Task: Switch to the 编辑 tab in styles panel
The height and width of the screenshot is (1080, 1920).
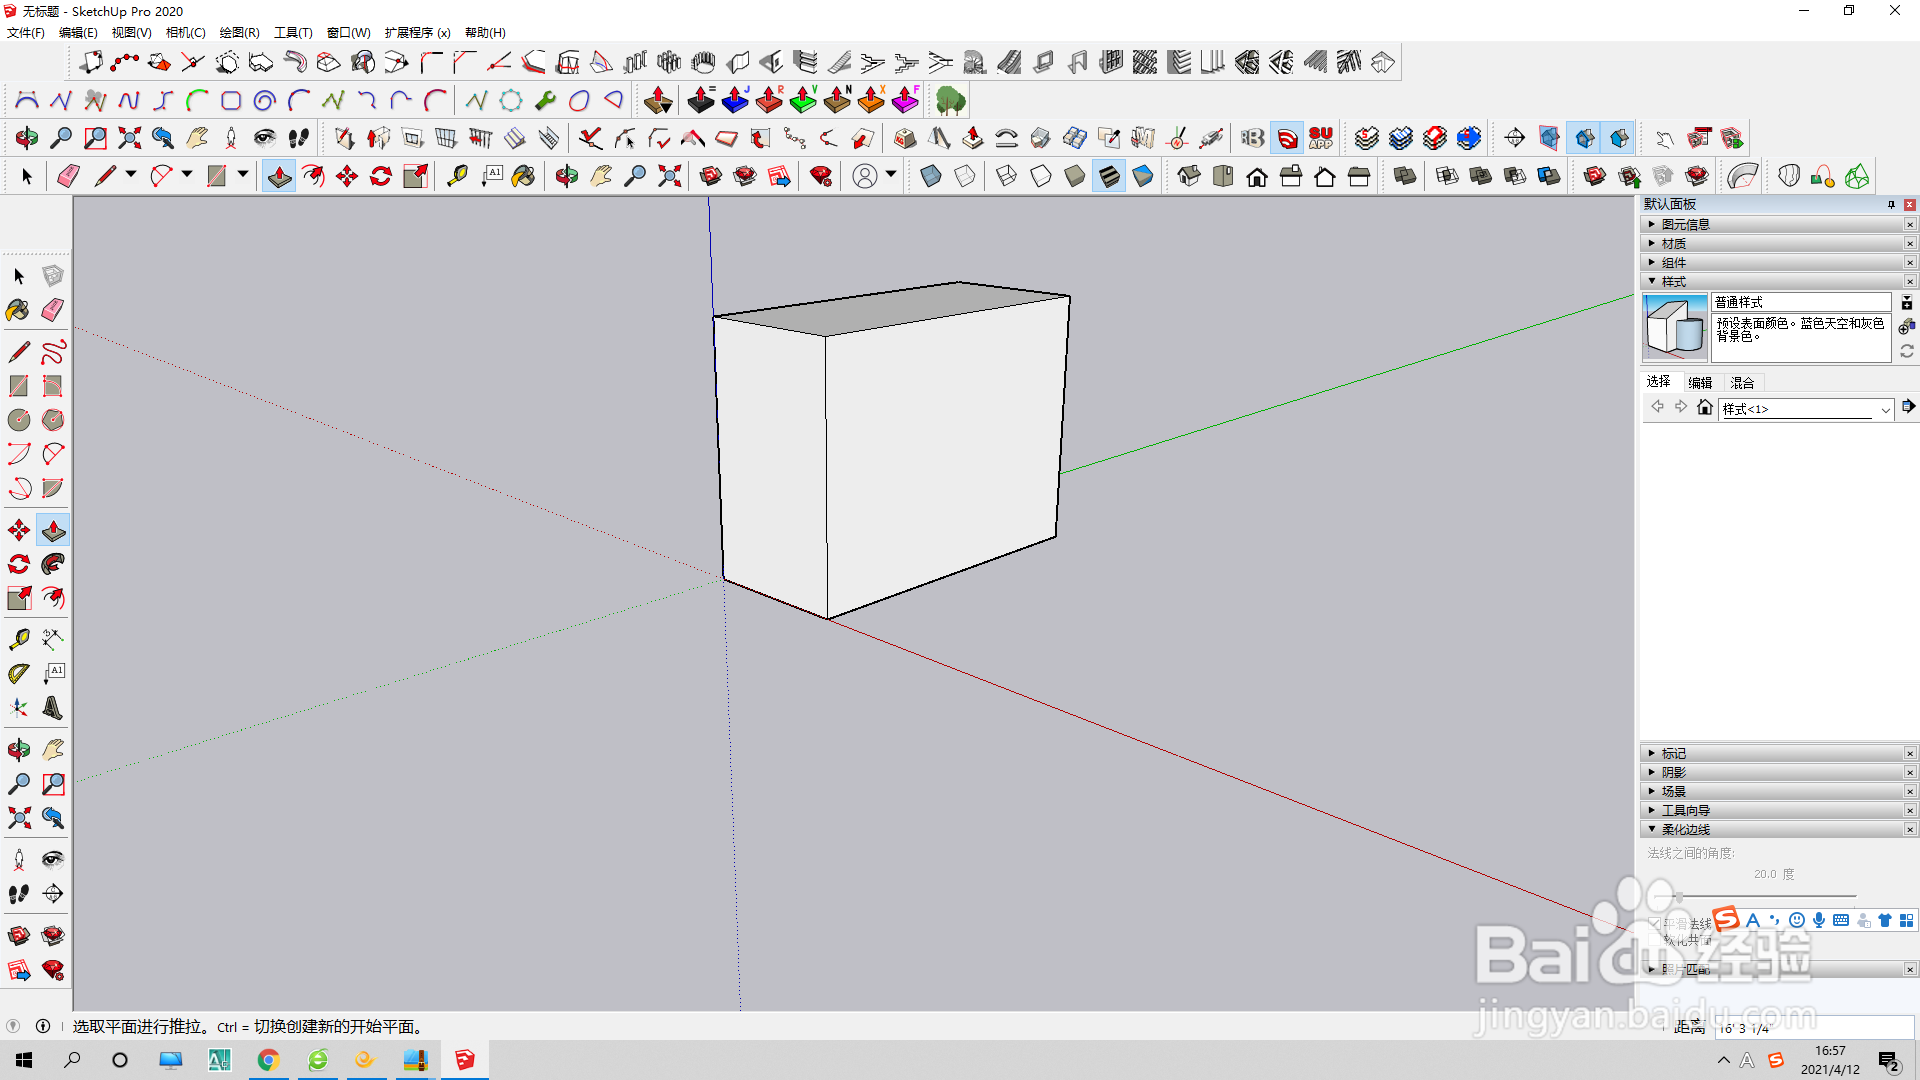Action: [1700, 382]
